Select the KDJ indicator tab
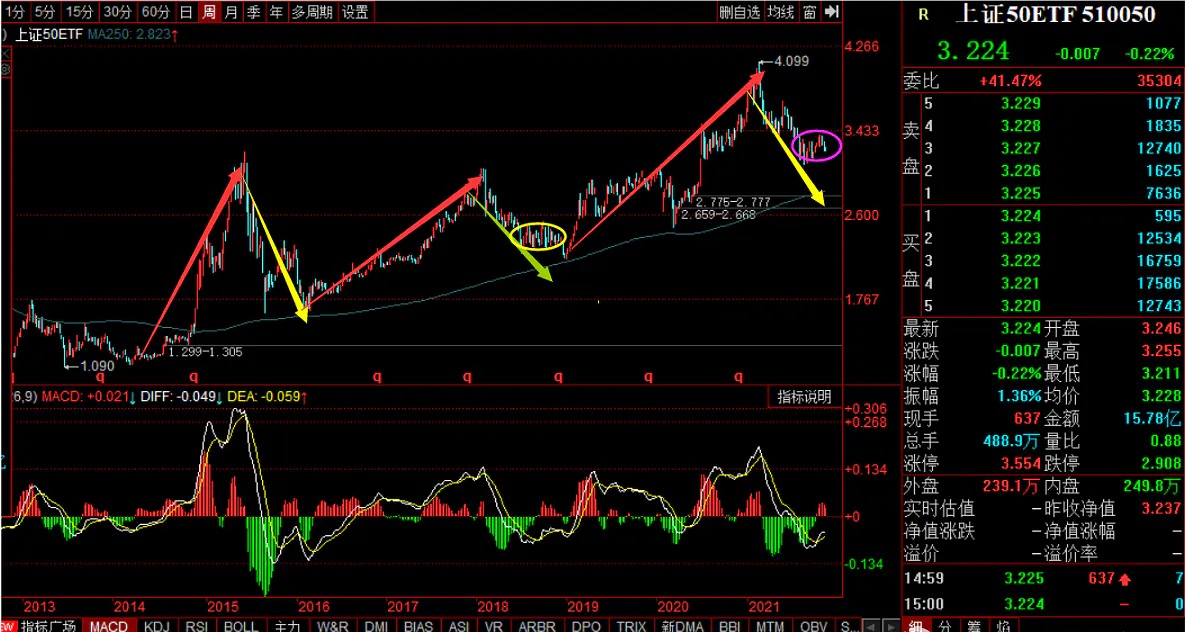This screenshot has height=632, width=1185. [157, 625]
